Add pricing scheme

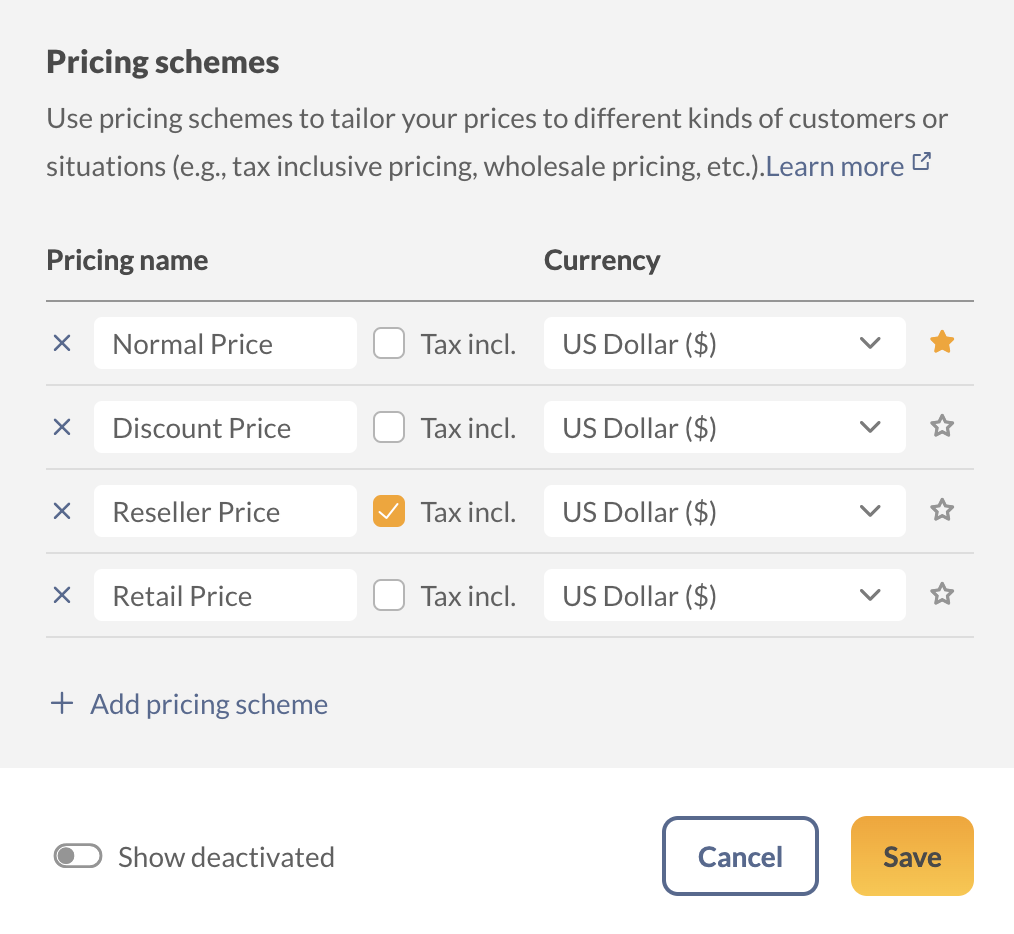point(190,704)
